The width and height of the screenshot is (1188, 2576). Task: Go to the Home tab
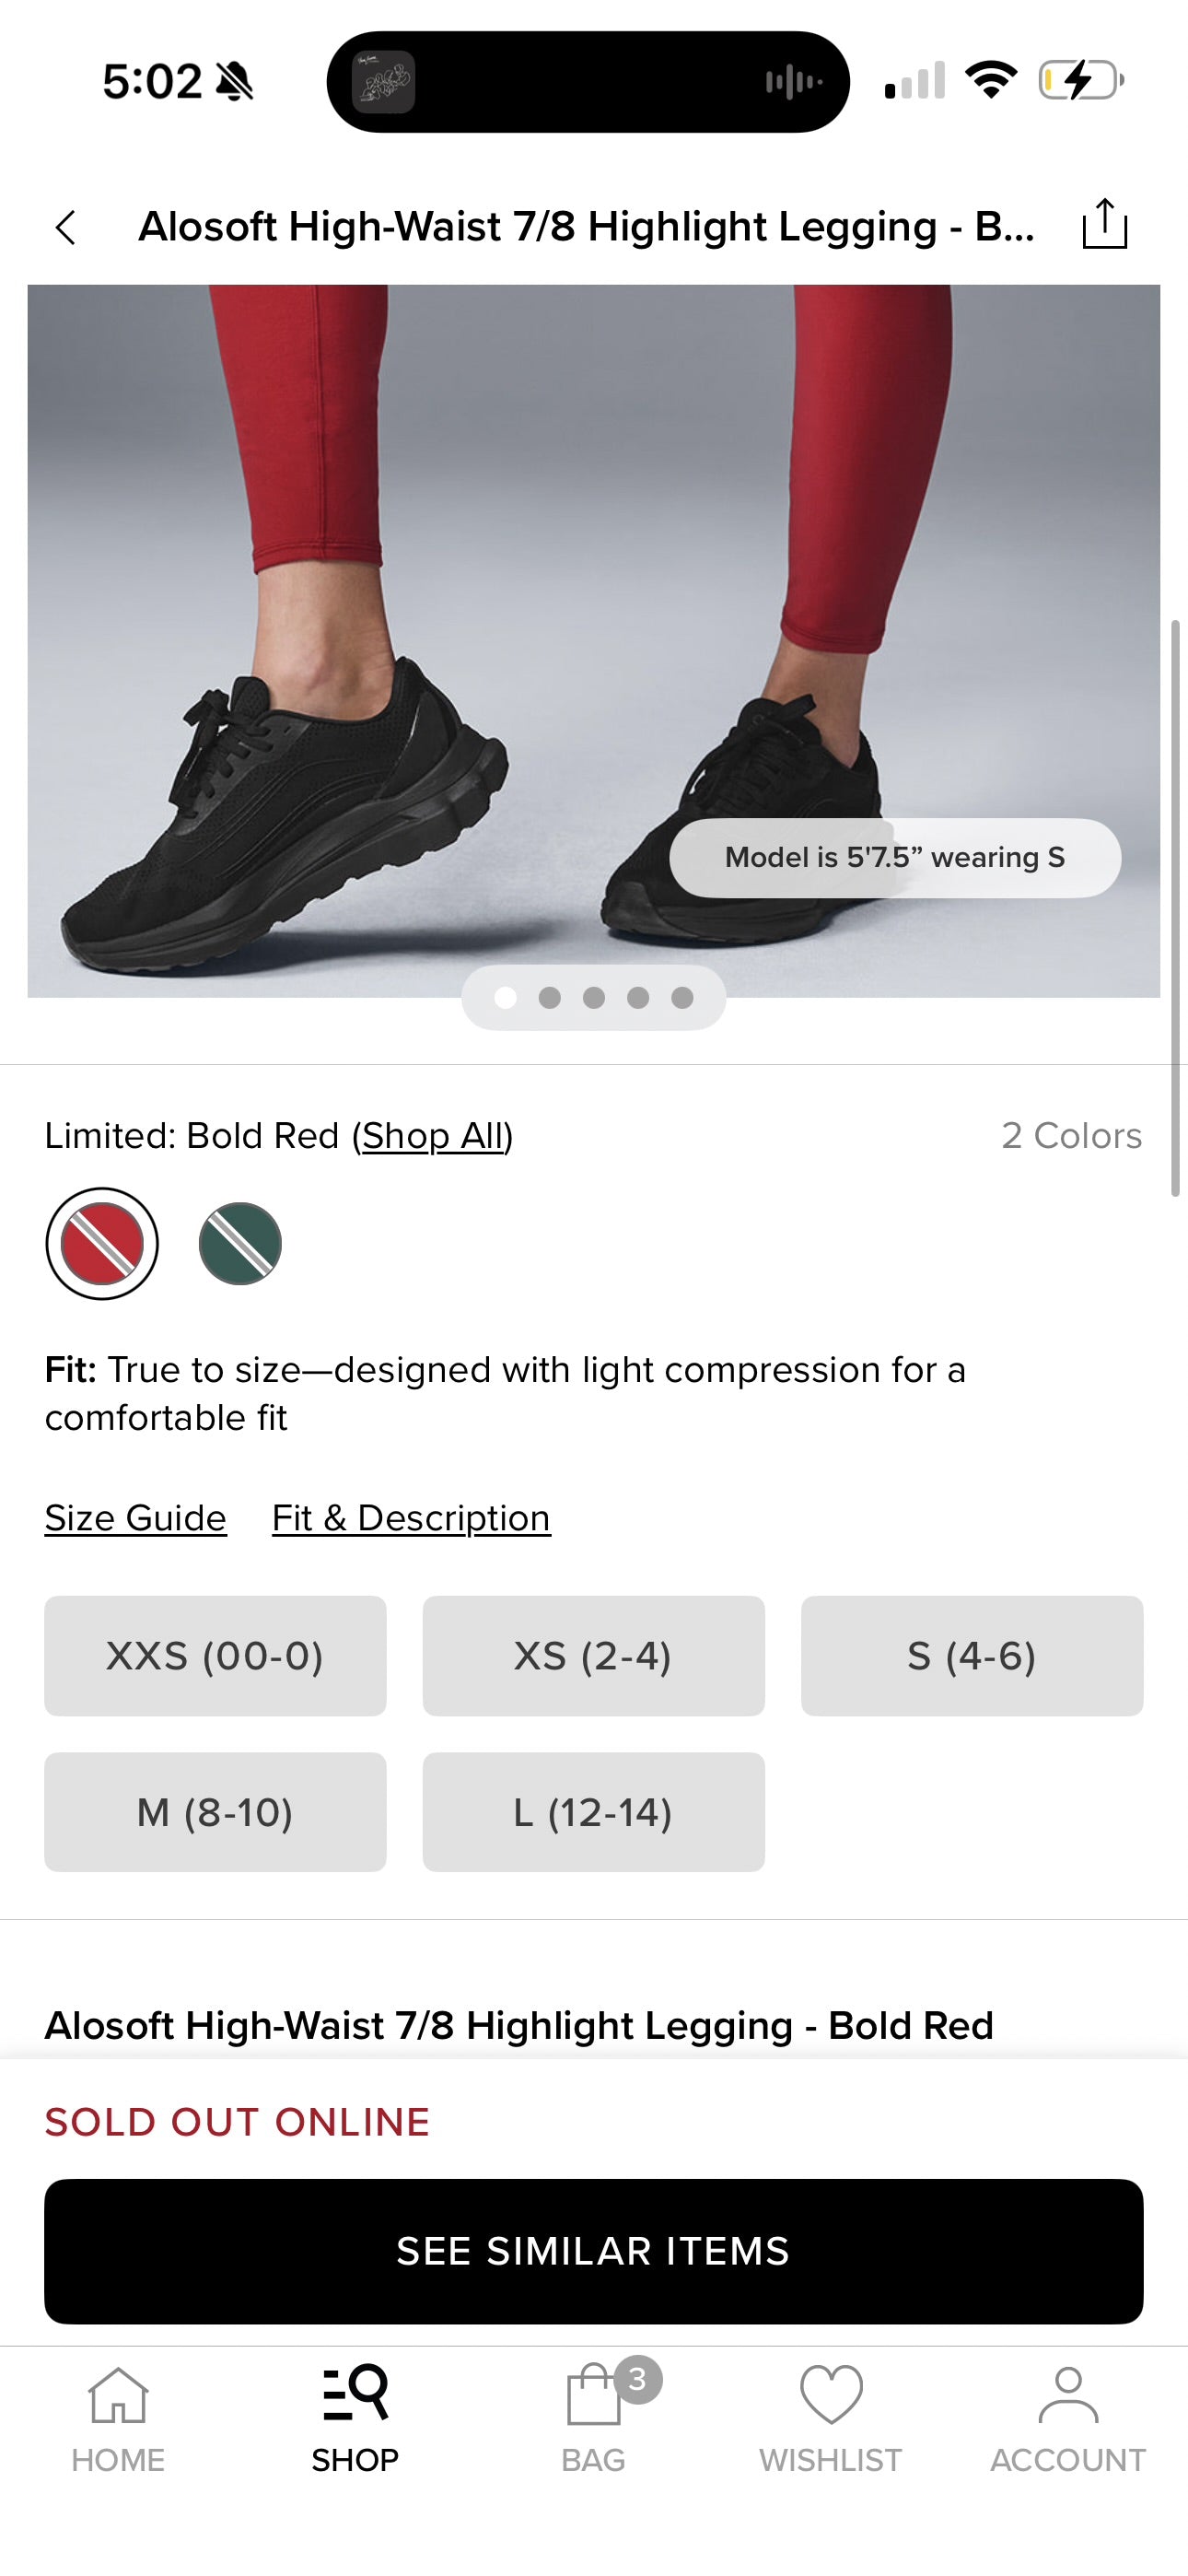[x=118, y=2416]
